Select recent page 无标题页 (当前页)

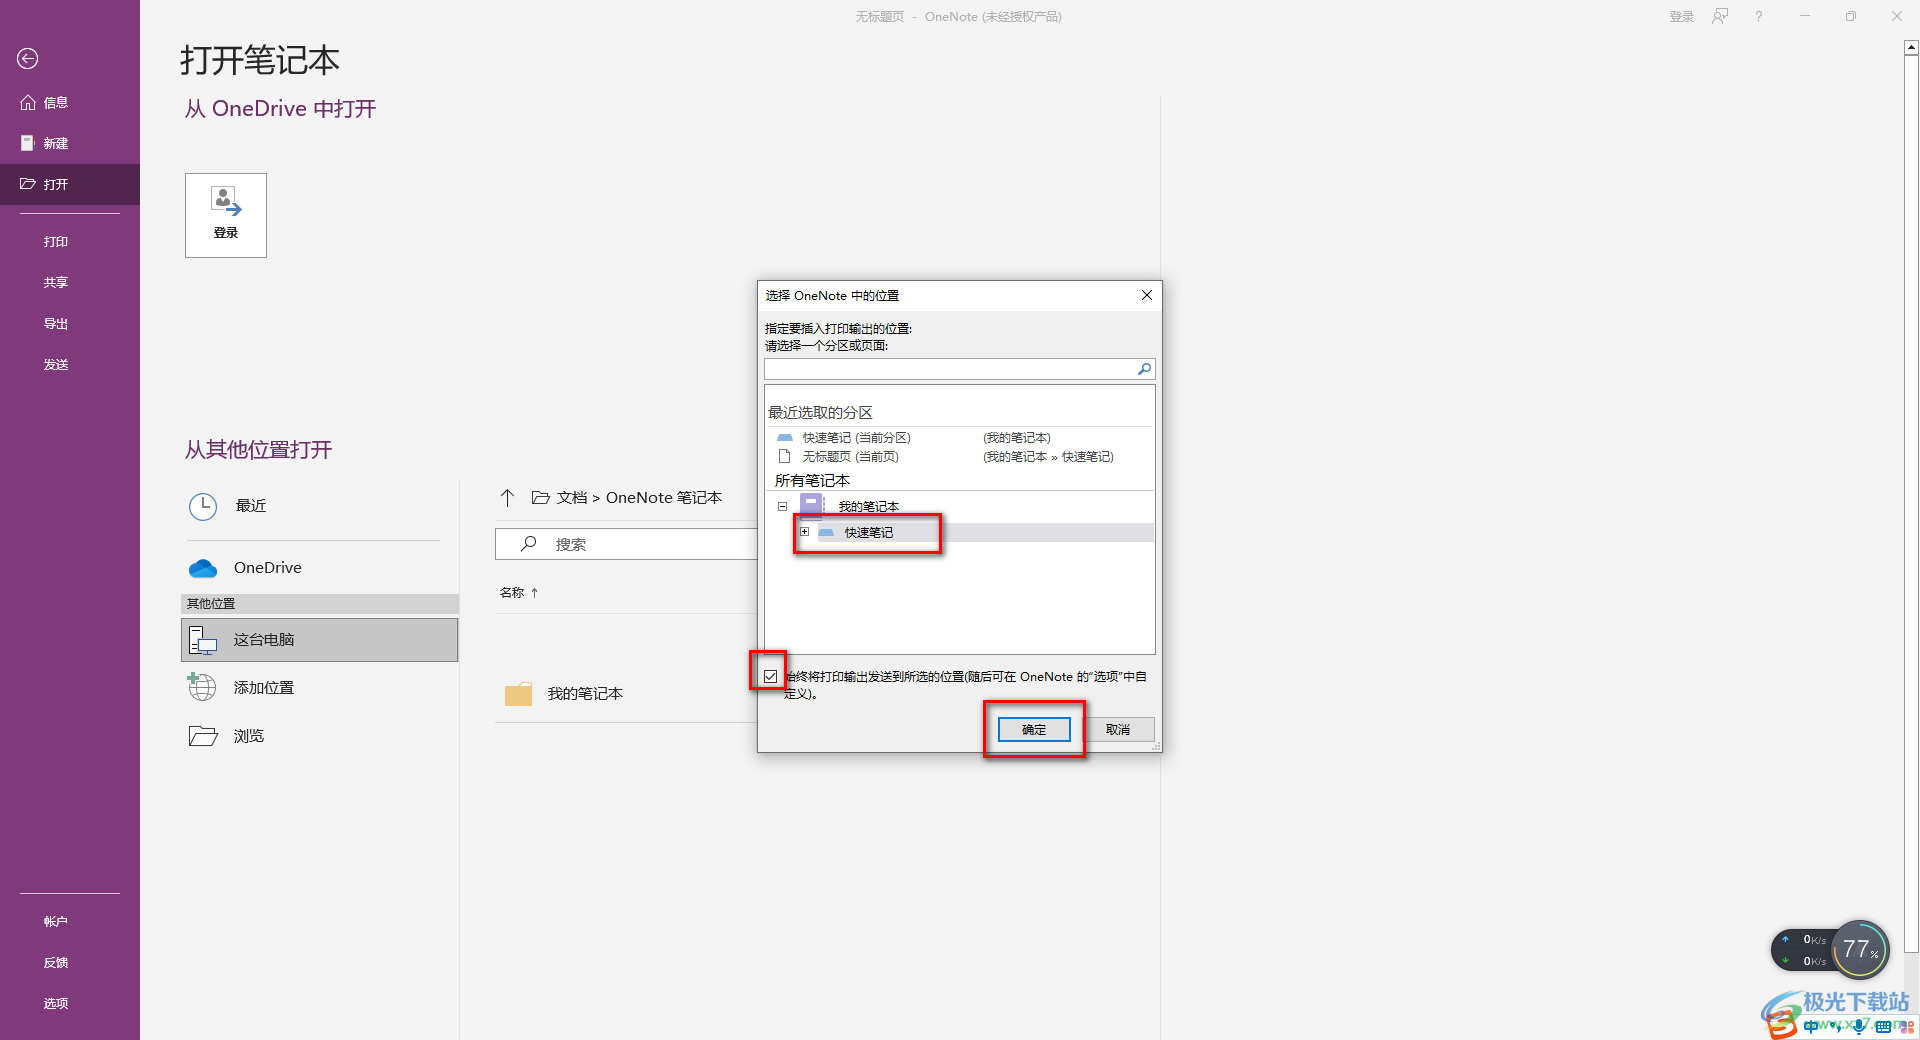click(x=851, y=457)
